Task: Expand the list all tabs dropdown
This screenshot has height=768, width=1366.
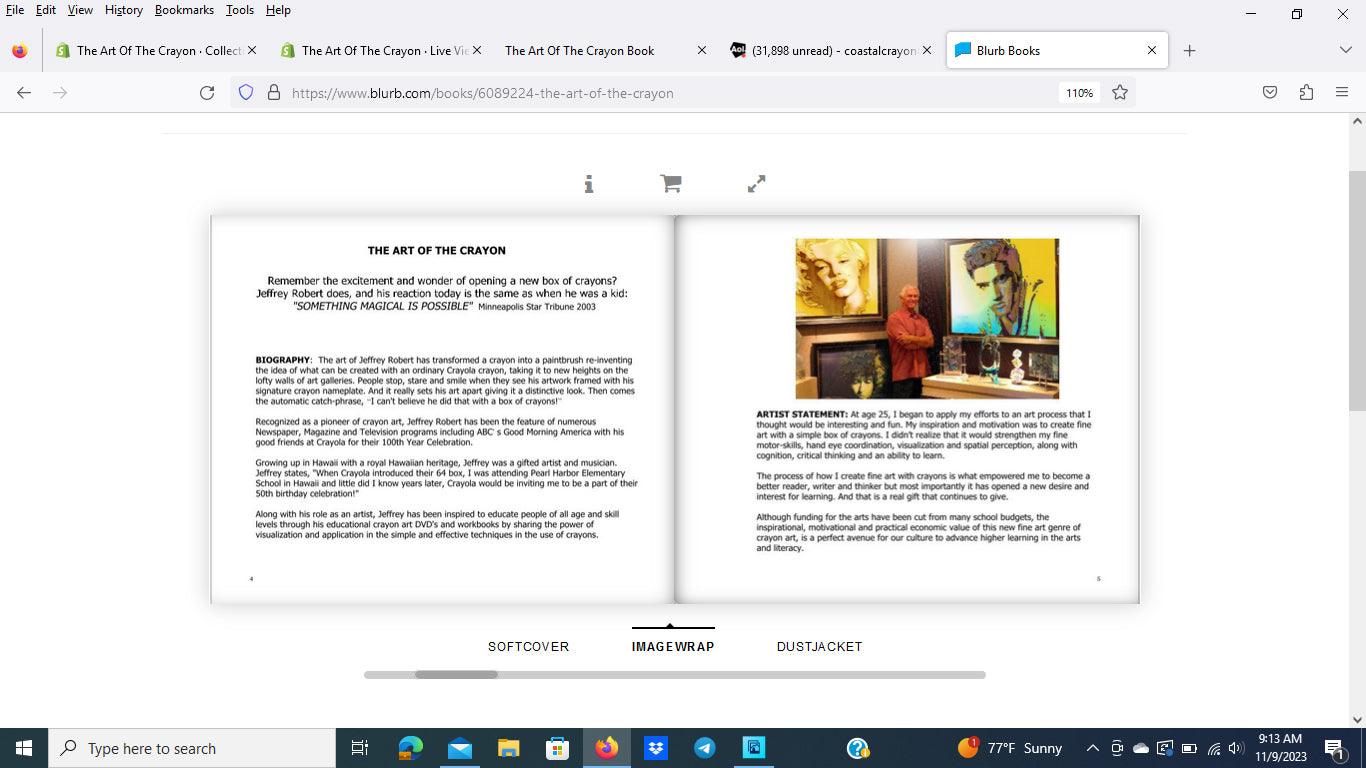Action: click(1345, 50)
